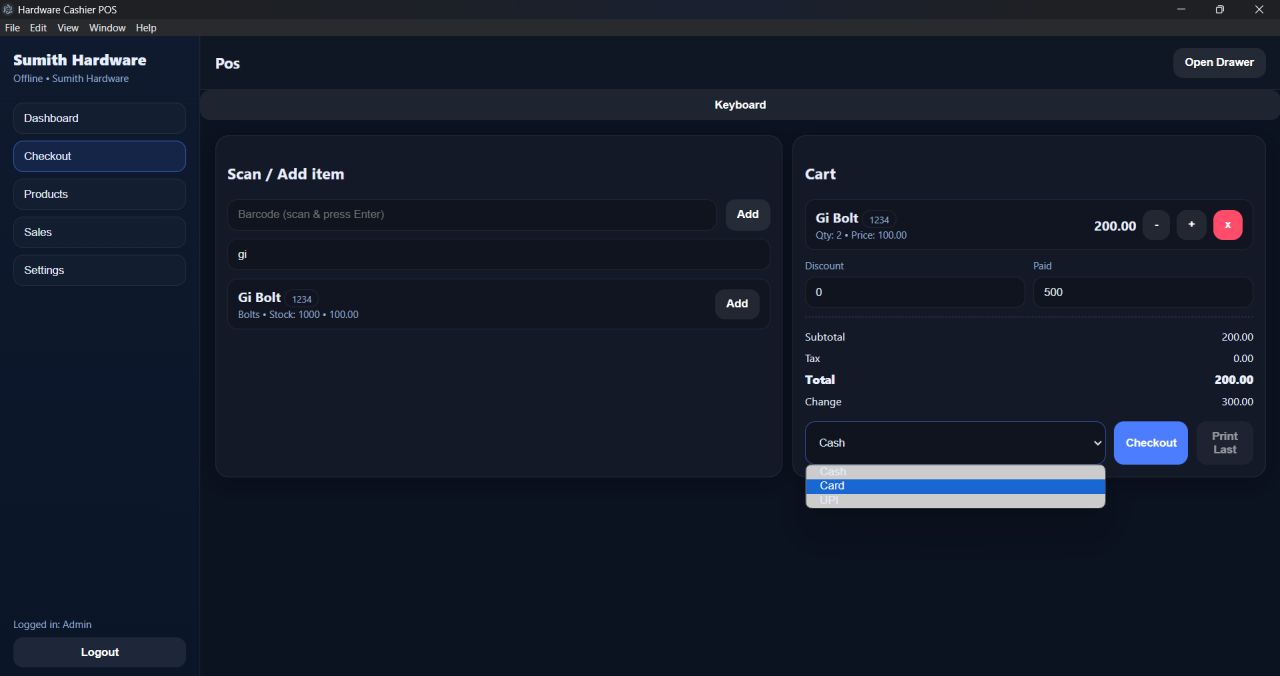Click the Tax value 0.00

pos(1243,359)
